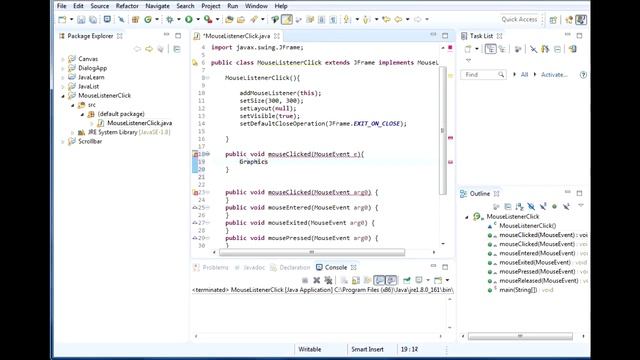The width and height of the screenshot is (640, 360).
Task: Click the Debug bug icon in toolbar
Action: pyautogui.click(x=169, y=19)
